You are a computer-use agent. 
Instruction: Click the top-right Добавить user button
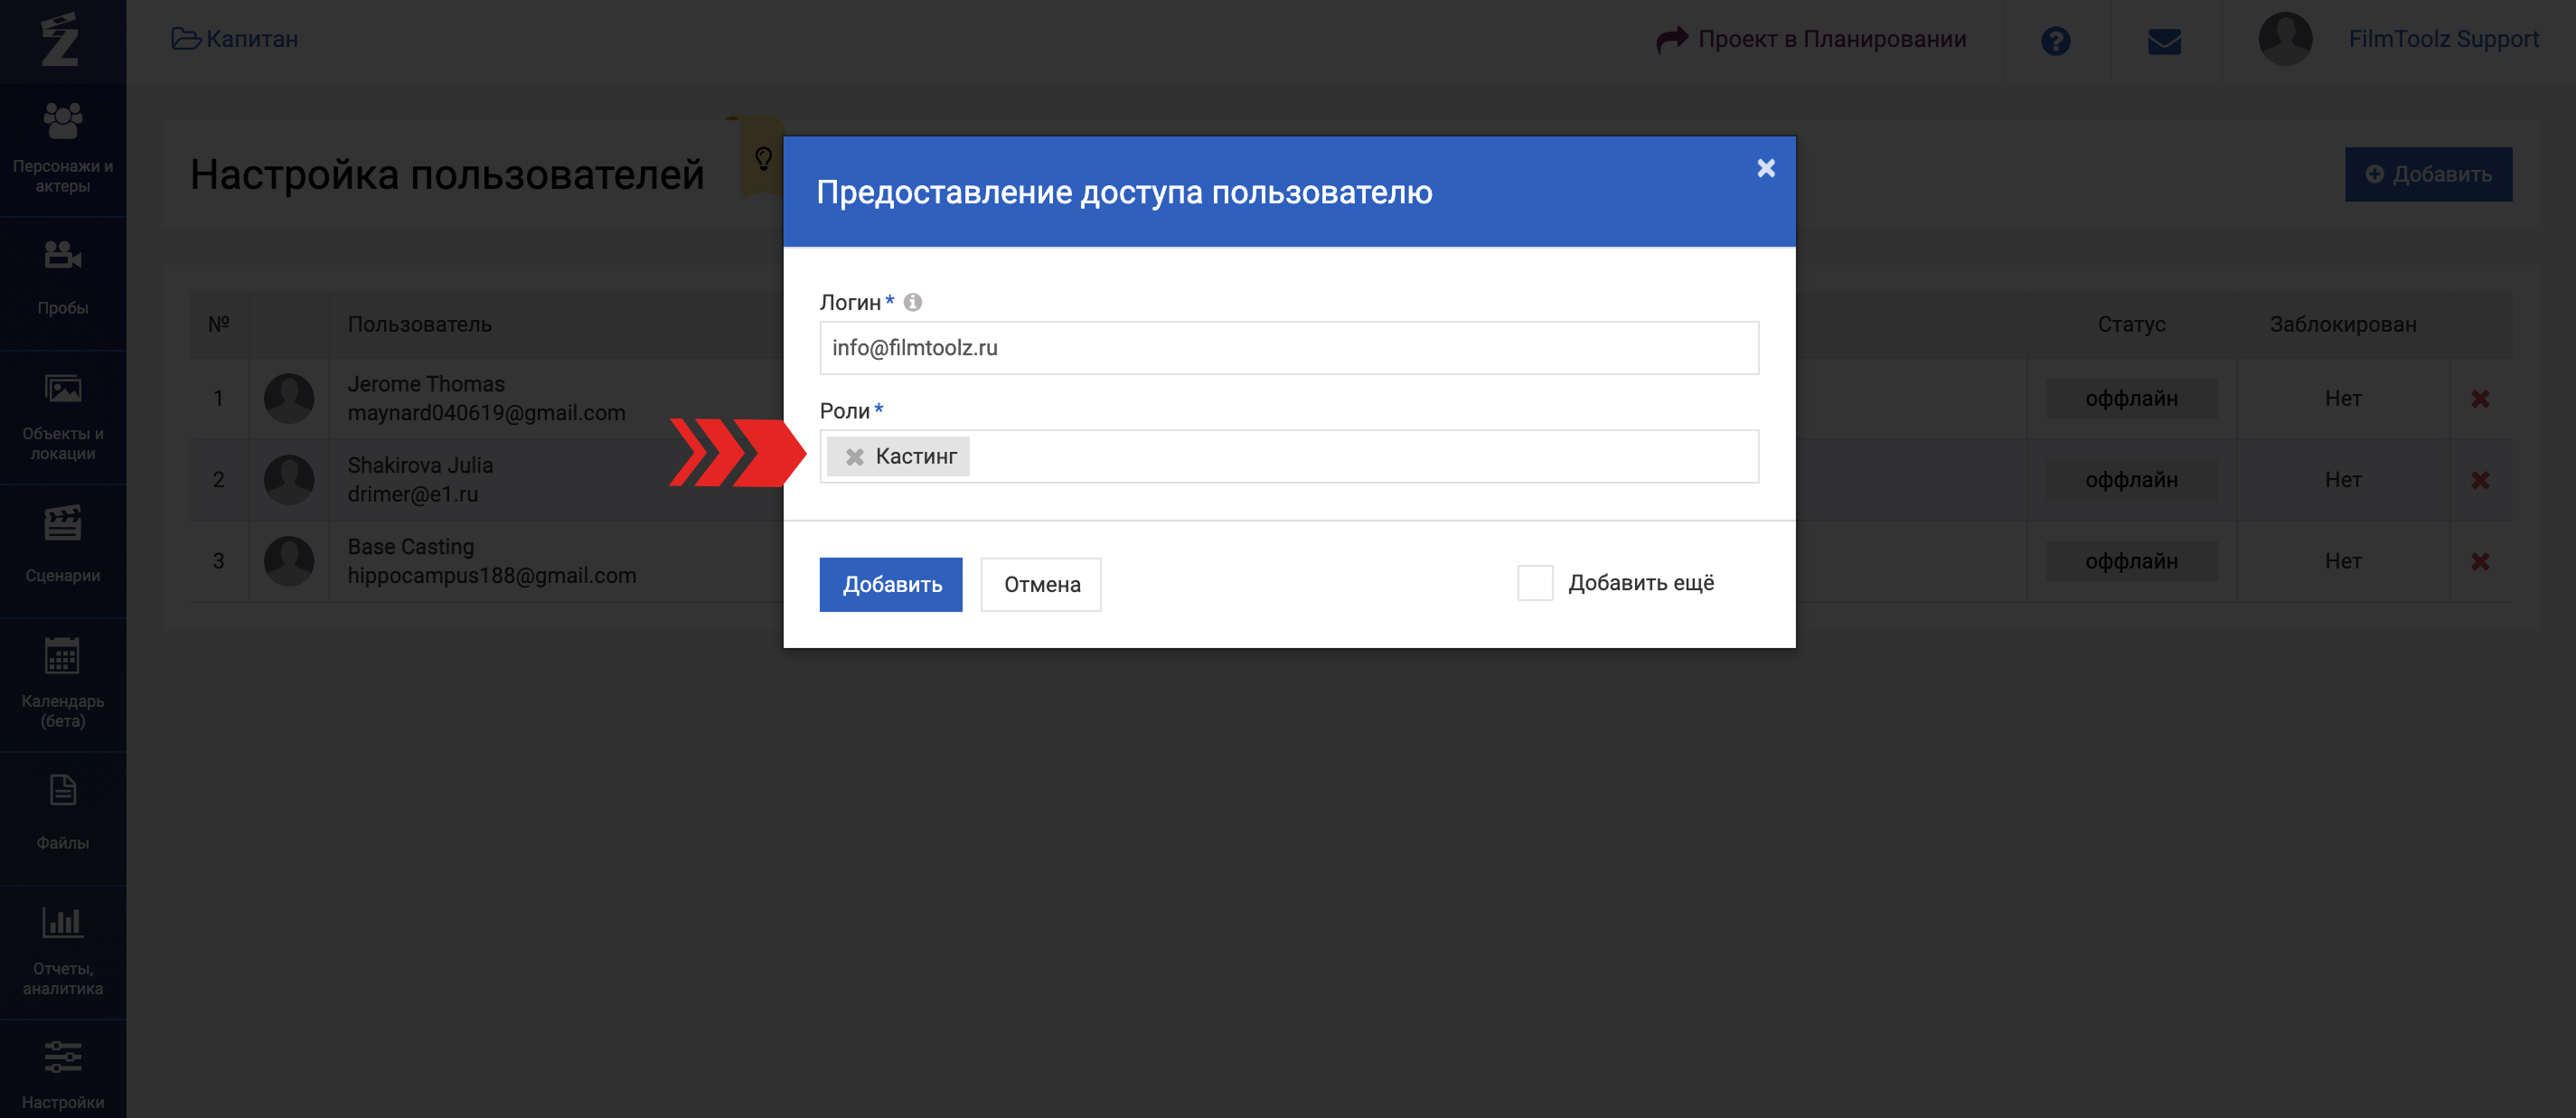point(2428,175)
